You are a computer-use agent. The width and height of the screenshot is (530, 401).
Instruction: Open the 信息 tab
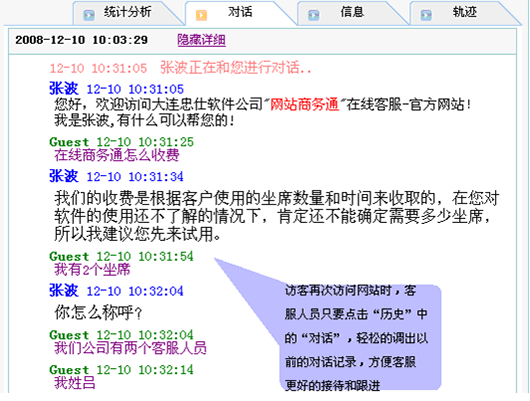pyautogui.click(x=352, y=12)
